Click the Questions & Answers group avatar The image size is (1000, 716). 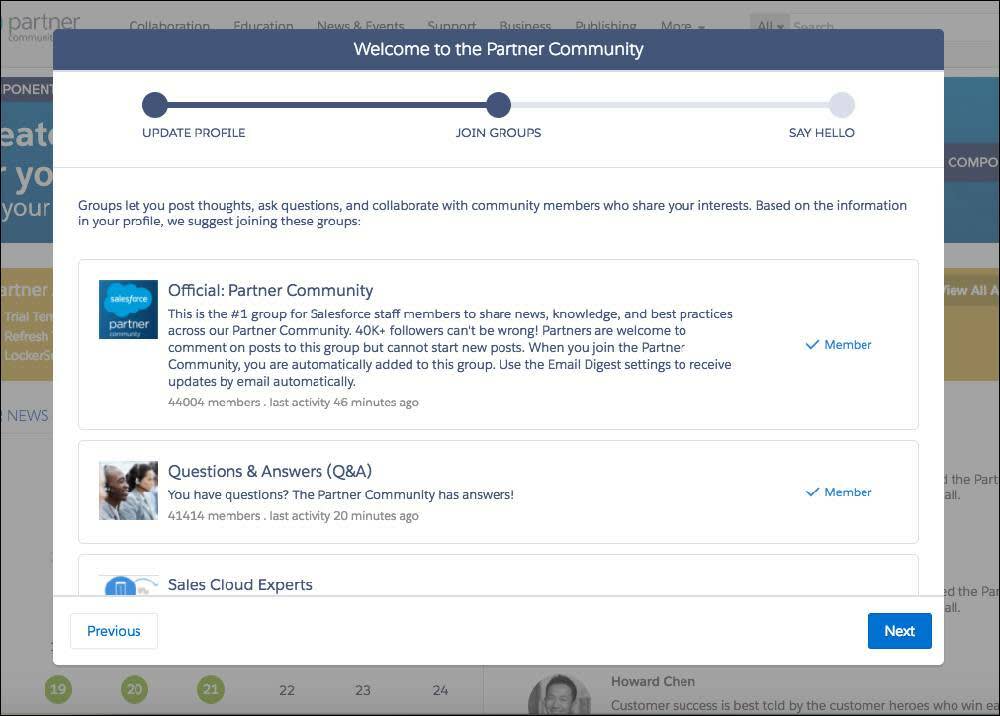128,489
